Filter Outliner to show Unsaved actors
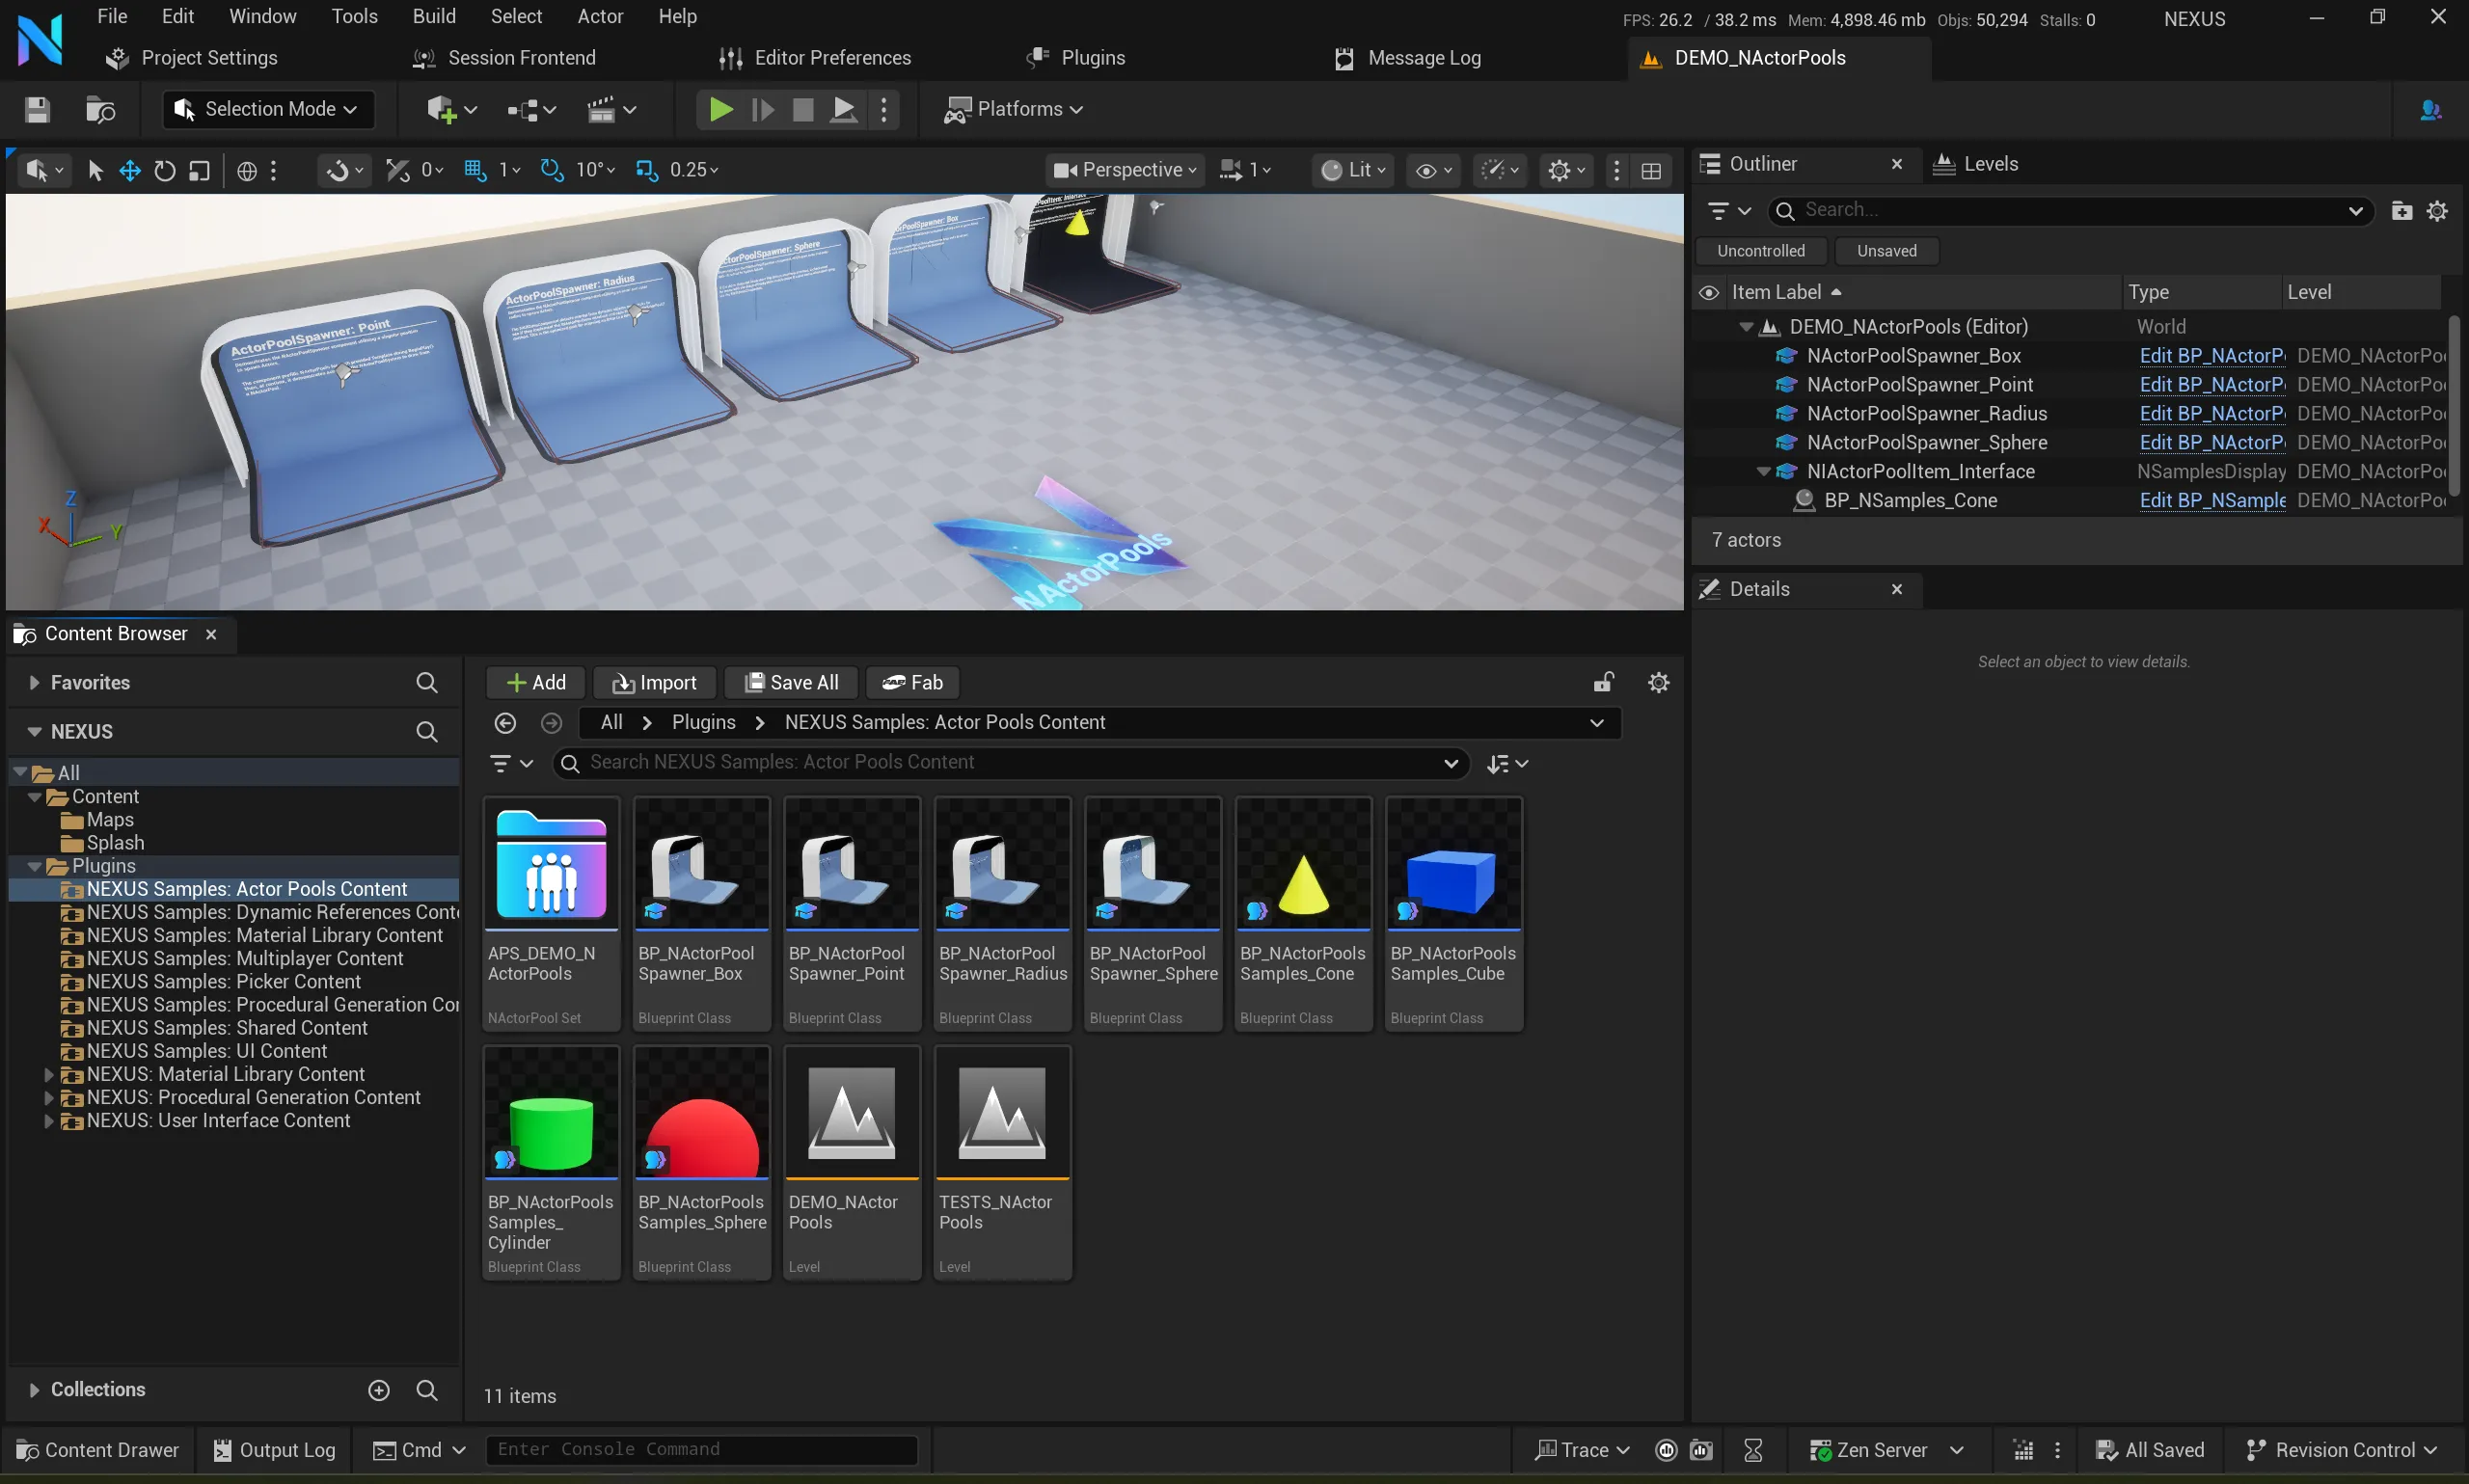2469x1484 pixels. [x=1885, y=251]
